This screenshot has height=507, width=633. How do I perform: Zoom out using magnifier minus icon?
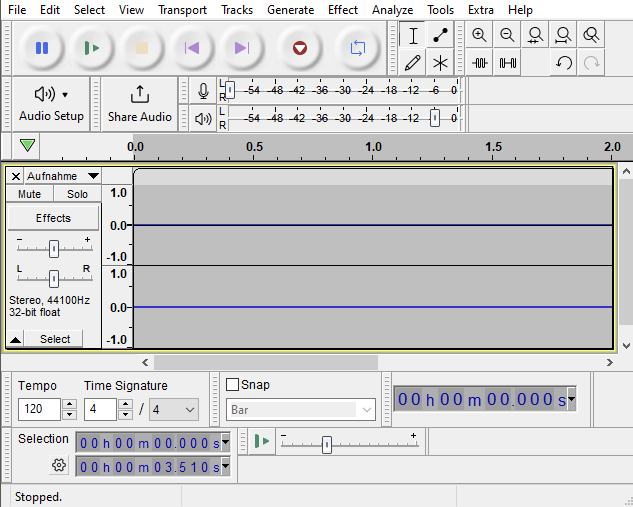(x=507, y=35)
